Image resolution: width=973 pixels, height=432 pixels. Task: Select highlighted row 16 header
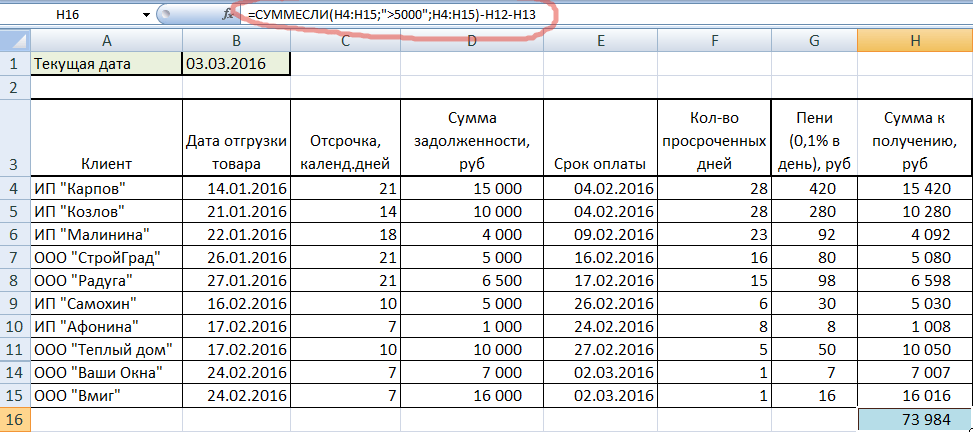(15, 420)
